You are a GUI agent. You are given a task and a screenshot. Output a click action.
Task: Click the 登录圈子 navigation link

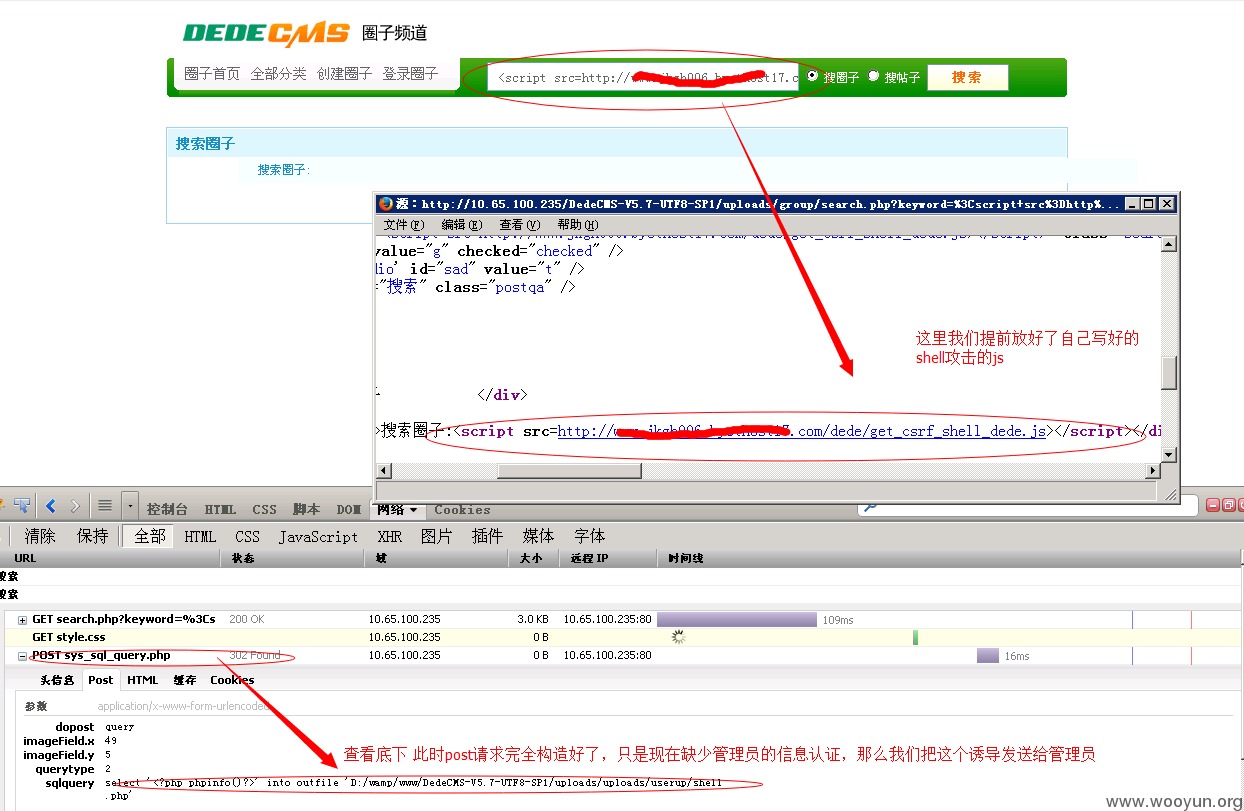click(x=411, y=74)
